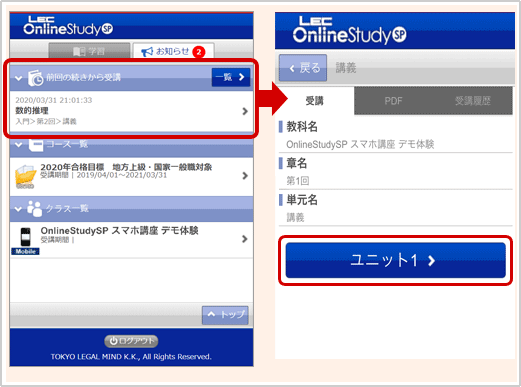Switch to the 受講履歴 tab
The height and width of the screenshot is (387, 521).
(x=473, y=101)
